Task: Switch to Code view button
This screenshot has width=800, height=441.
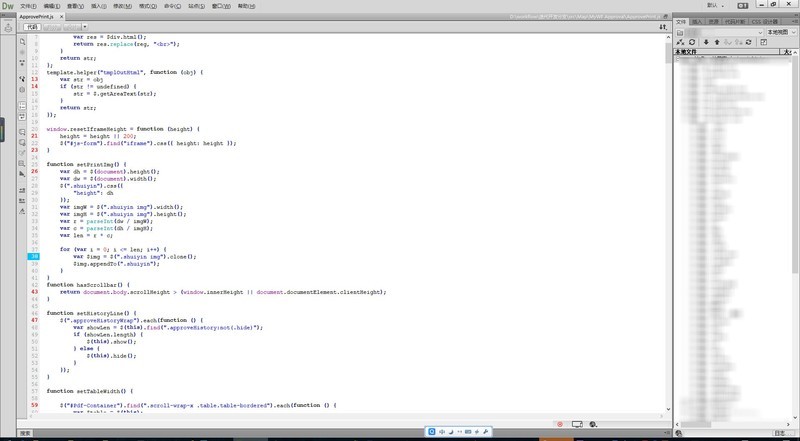Action: pyautogui.click(x=44, y=29)
